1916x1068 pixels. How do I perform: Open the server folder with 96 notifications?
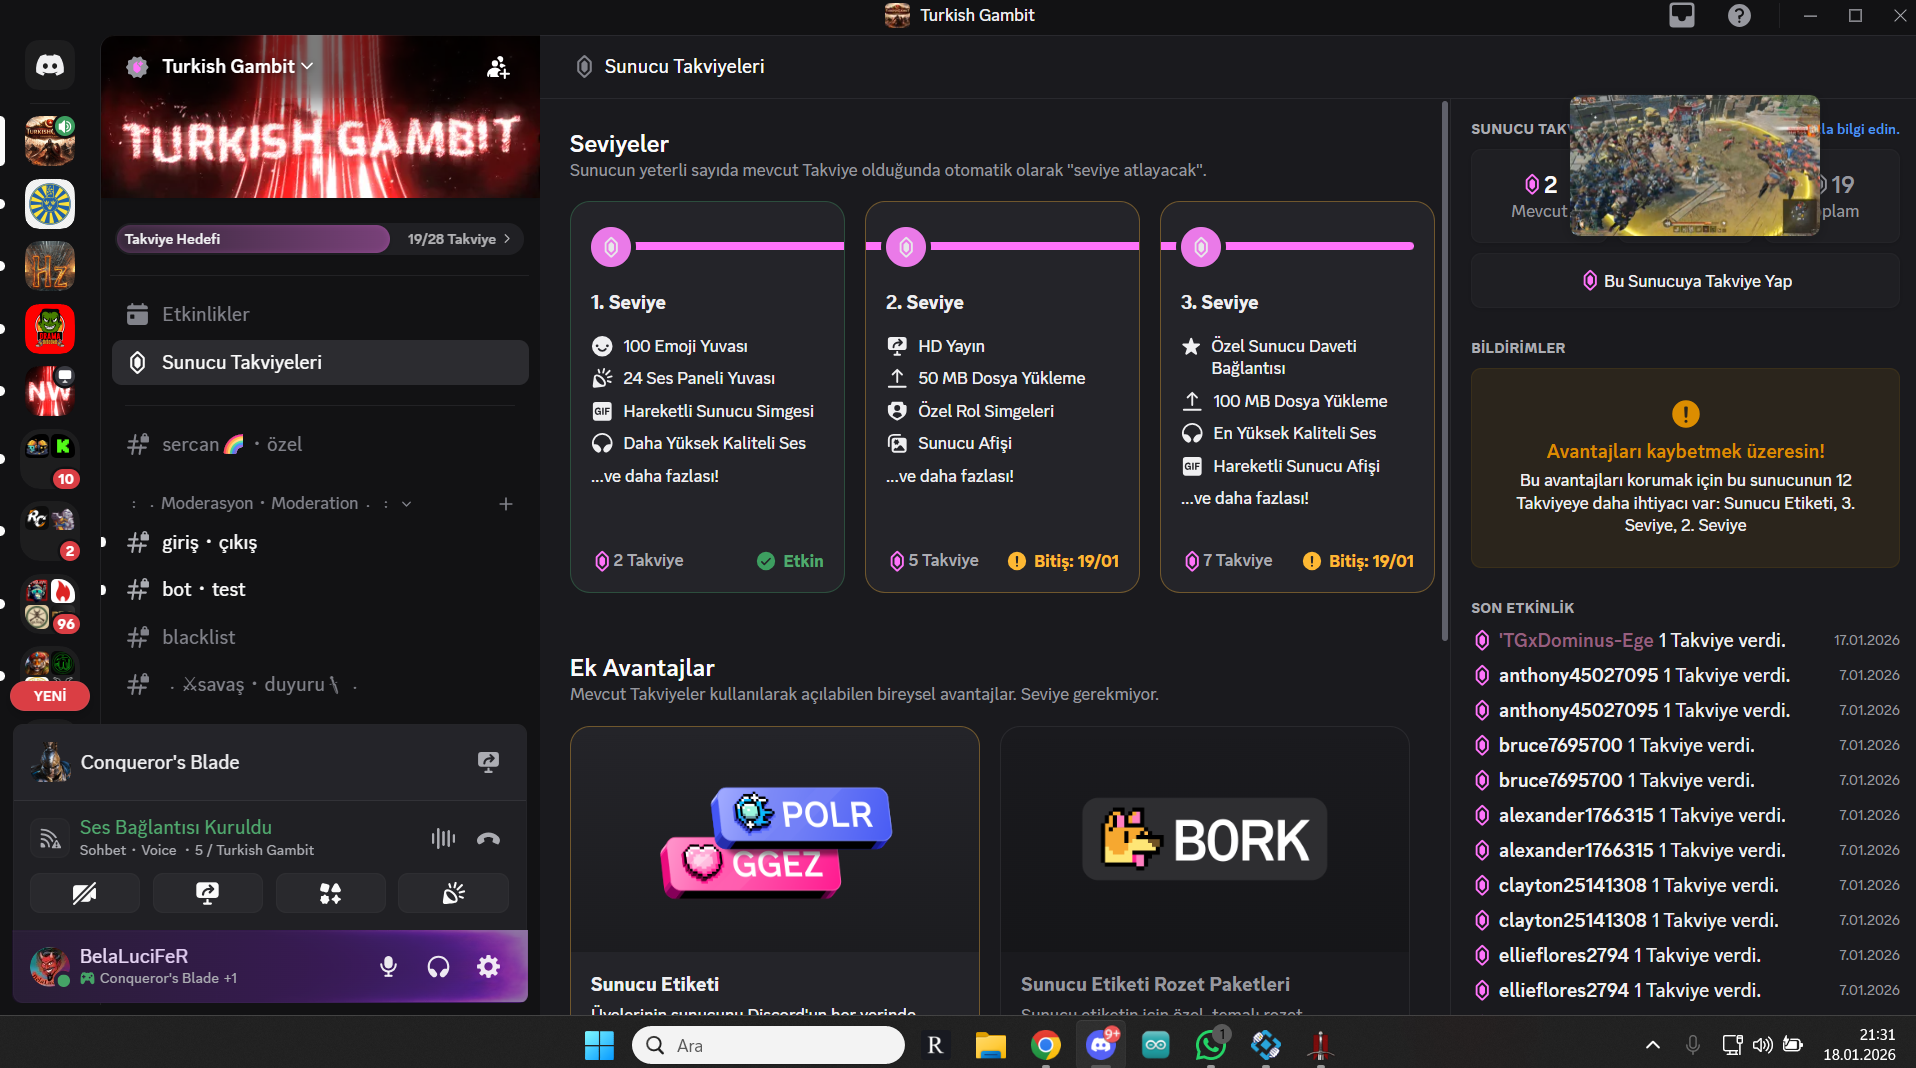pyautogui.click(x=50, y=604)
